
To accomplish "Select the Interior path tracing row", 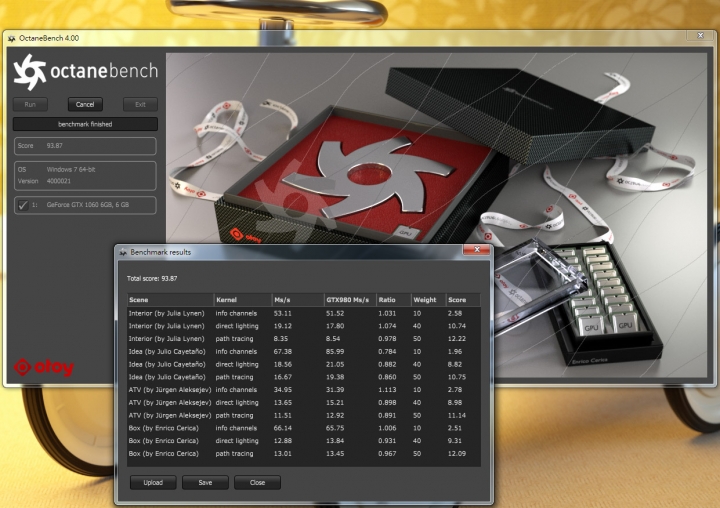I will coord(304,339).
